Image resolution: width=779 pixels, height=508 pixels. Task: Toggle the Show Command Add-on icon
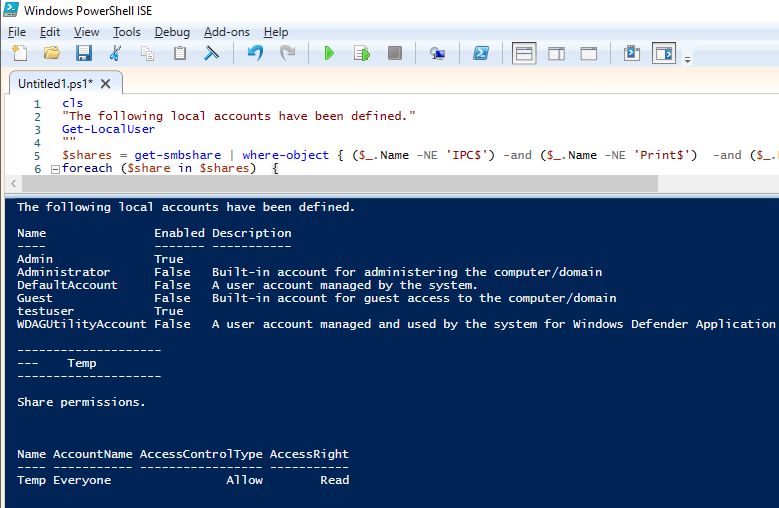(664, 54)
